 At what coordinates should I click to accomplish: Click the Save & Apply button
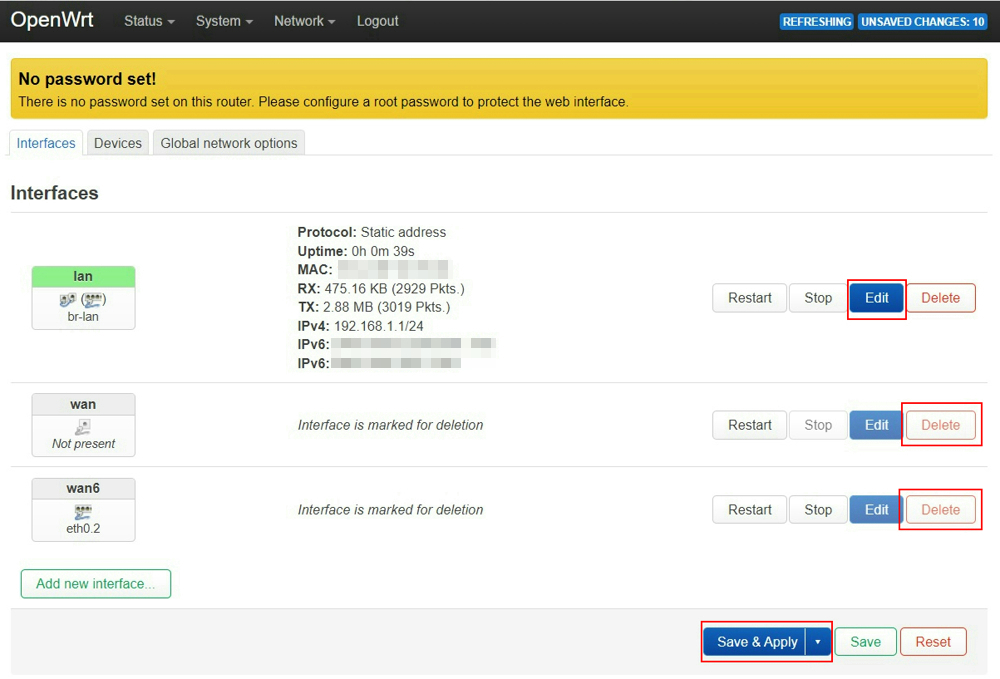[756, 641]
